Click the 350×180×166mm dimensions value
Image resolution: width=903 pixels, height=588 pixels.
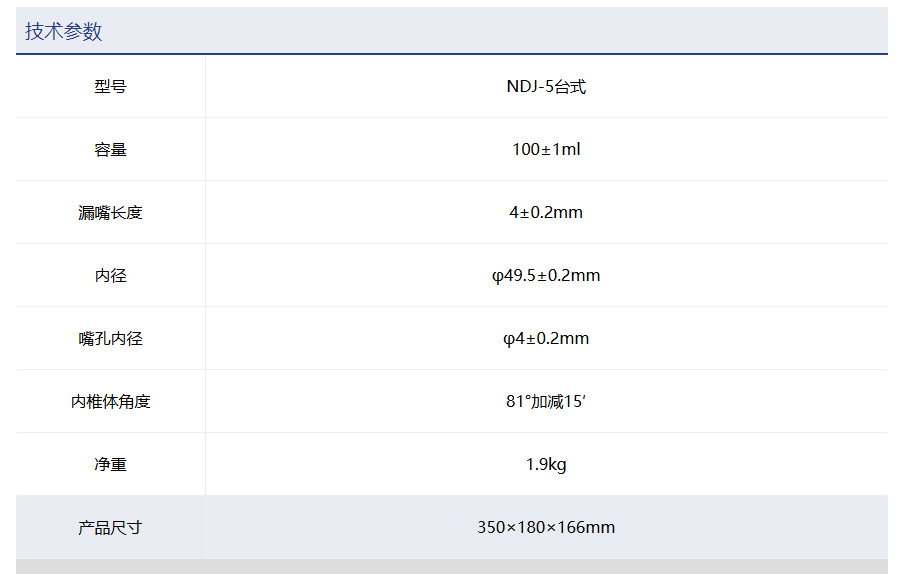[546, 528]
